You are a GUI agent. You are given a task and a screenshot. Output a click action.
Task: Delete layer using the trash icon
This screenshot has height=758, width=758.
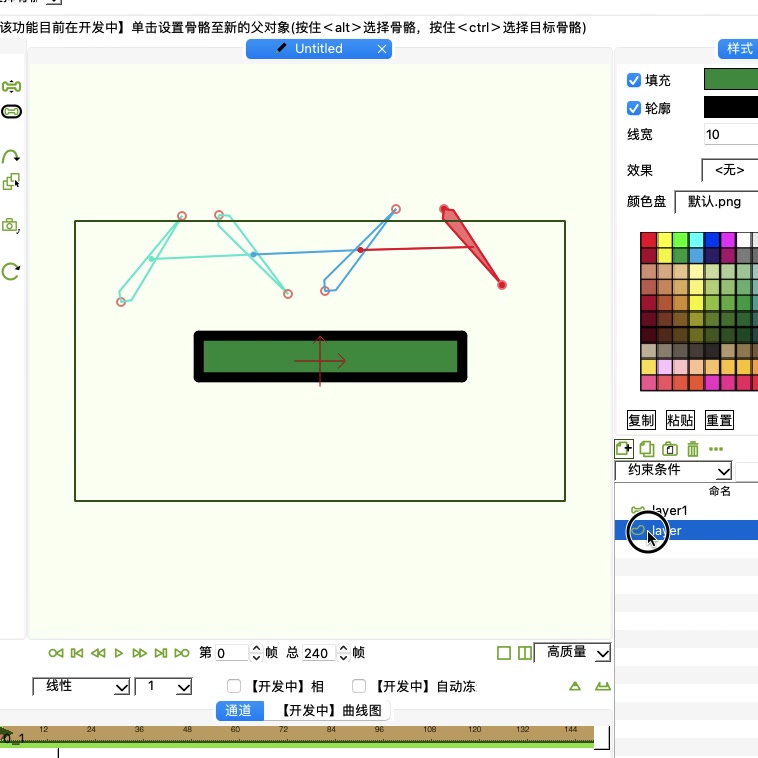click(x=692, y=449)
